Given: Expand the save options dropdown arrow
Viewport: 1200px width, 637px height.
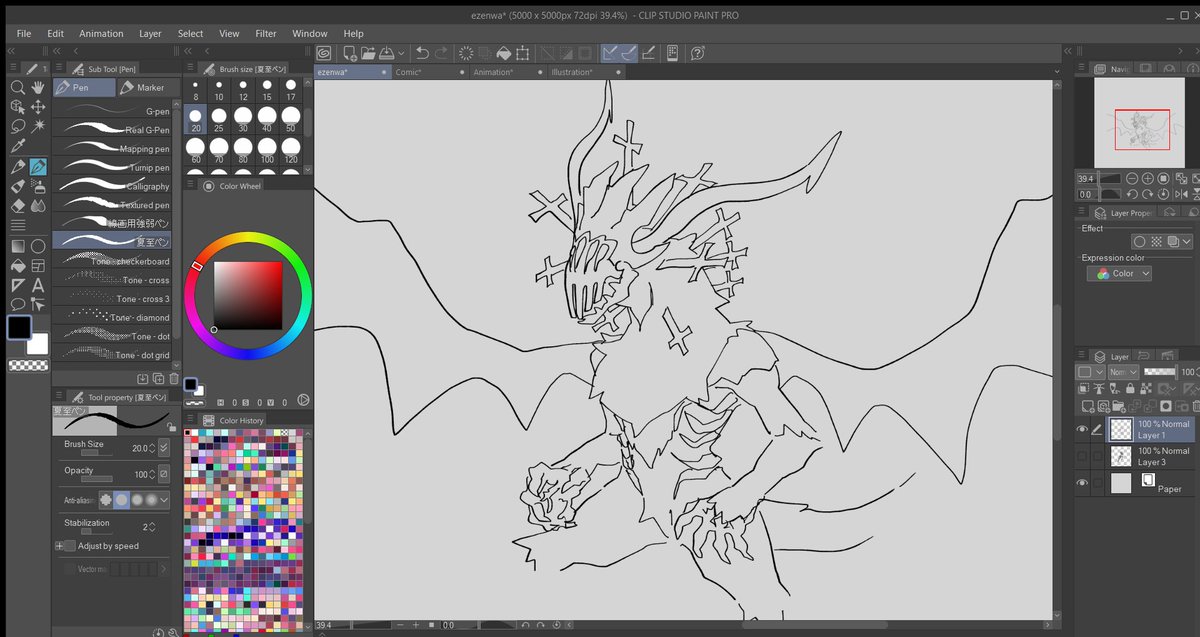Looking at the screenshot, I should [x=401, y=53].
